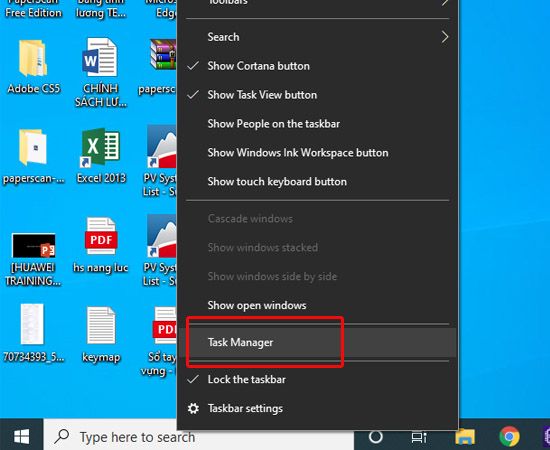Toggle Show People on the taskbar

pyautogui.click(x=317, y=123)
